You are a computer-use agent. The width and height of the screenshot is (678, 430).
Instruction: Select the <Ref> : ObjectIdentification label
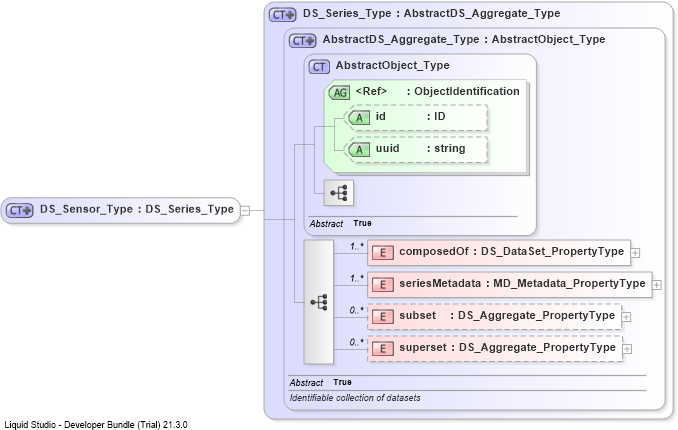point(437,91)
